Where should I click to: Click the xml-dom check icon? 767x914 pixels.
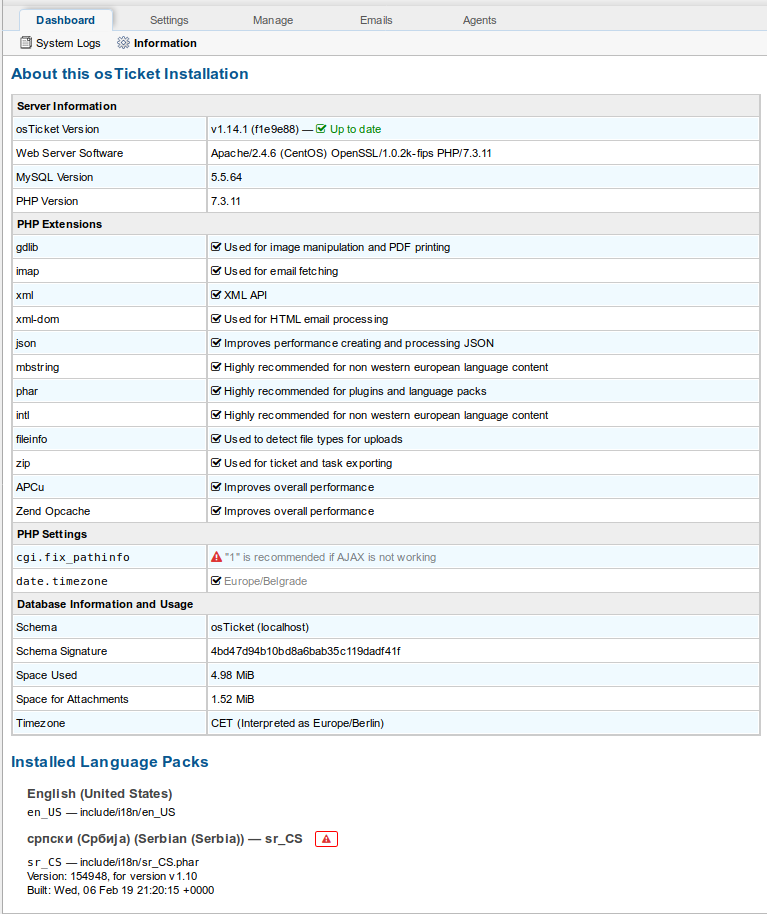coord(216,319)
